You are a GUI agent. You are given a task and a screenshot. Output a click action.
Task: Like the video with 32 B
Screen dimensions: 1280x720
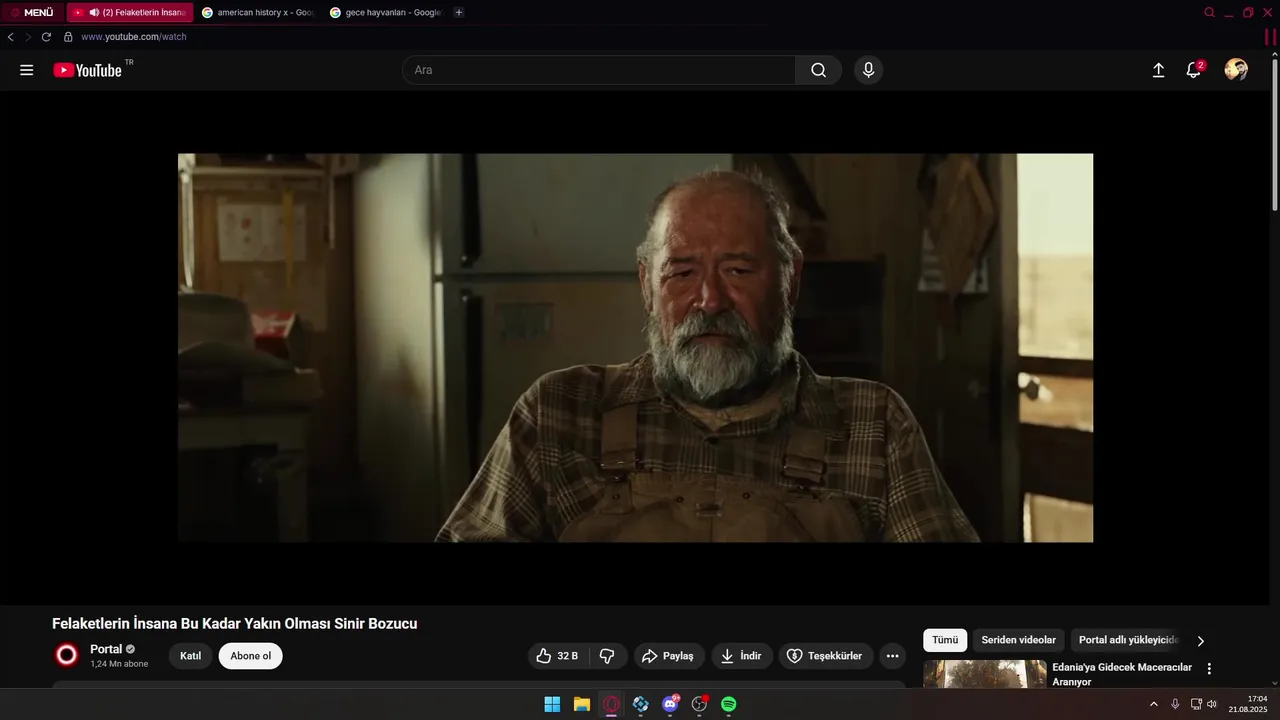557,656
